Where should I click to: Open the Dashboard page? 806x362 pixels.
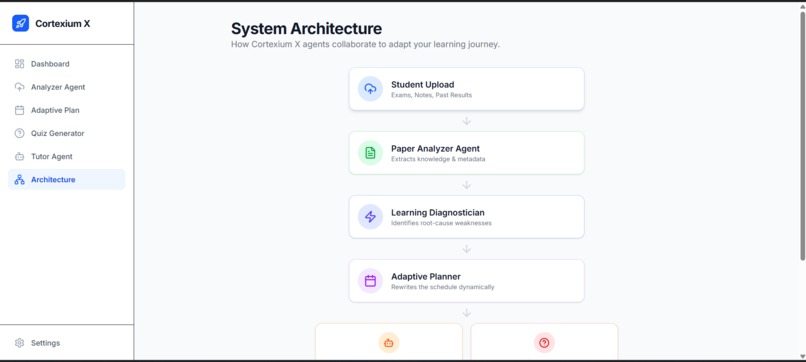click(66, 64)
